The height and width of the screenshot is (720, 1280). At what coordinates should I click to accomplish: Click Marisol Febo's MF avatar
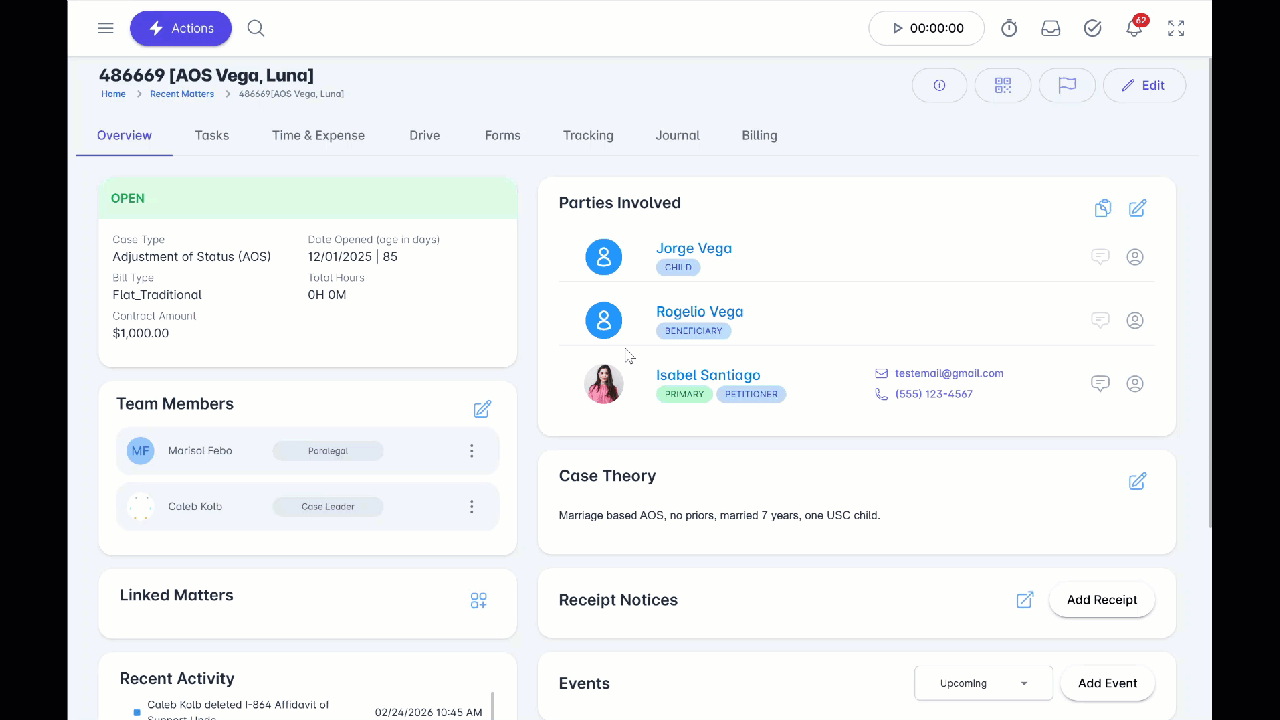pyautogui.click(x=141, y=451)
